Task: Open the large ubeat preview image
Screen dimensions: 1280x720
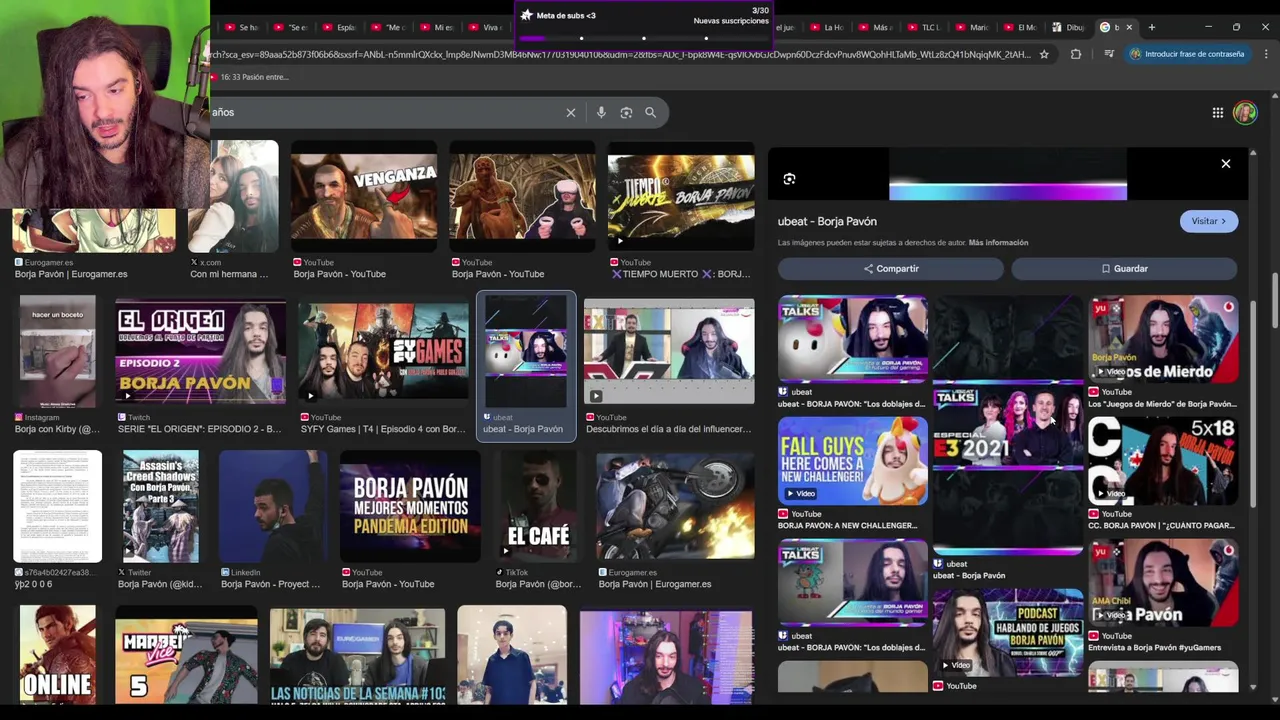Action: coord(1008,175)
